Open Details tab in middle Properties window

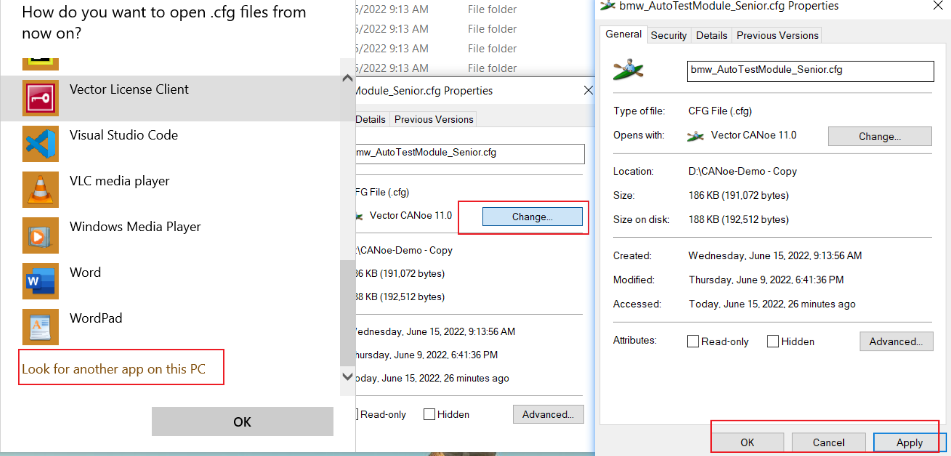coord(371,119)
